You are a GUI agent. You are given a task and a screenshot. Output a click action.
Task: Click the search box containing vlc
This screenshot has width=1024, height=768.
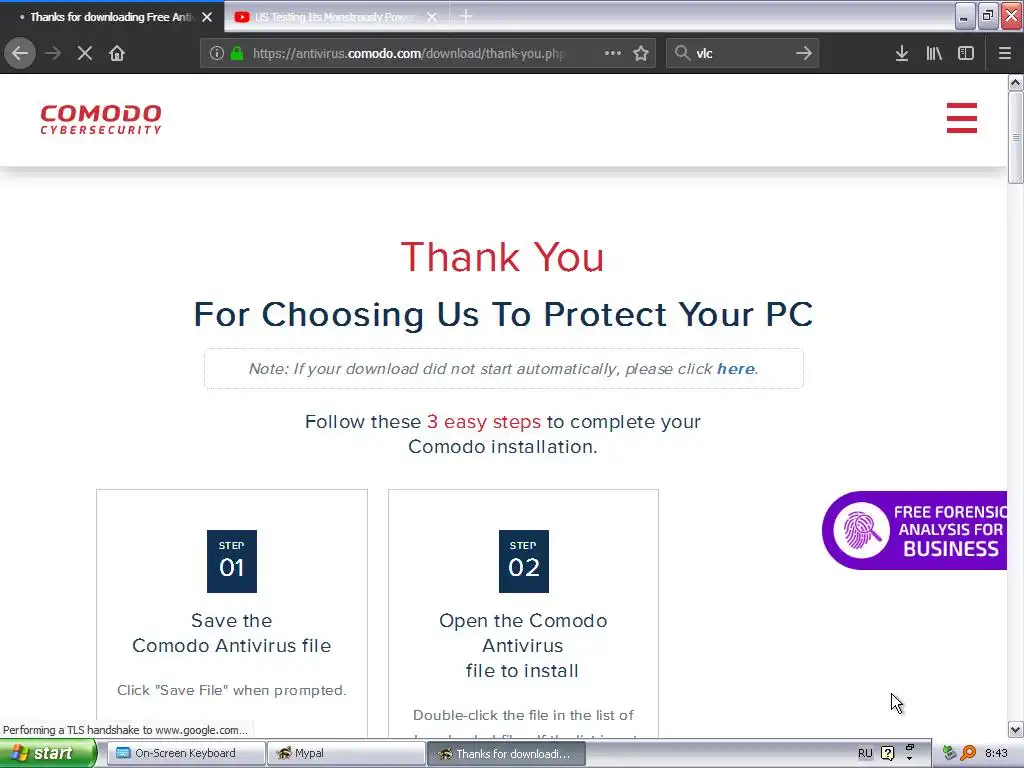[x=741, y=53]
